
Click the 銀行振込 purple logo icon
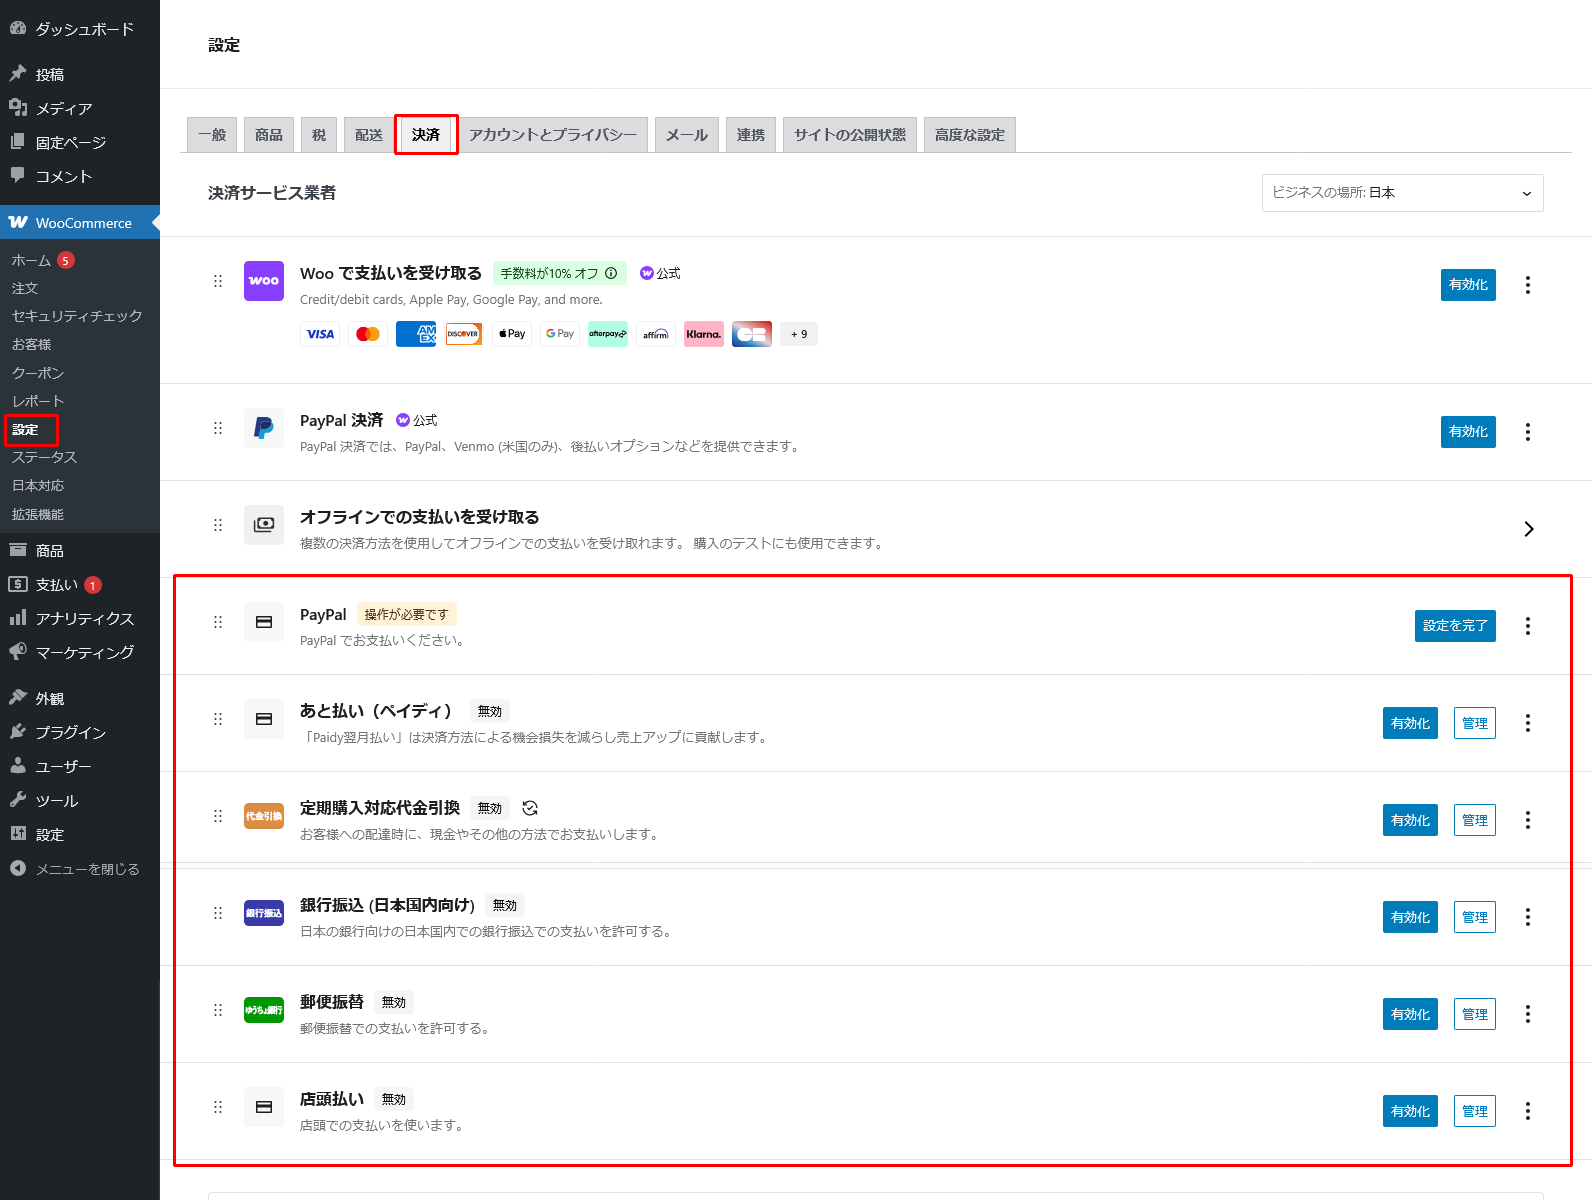pyautogui.click(x=264, y=913)
